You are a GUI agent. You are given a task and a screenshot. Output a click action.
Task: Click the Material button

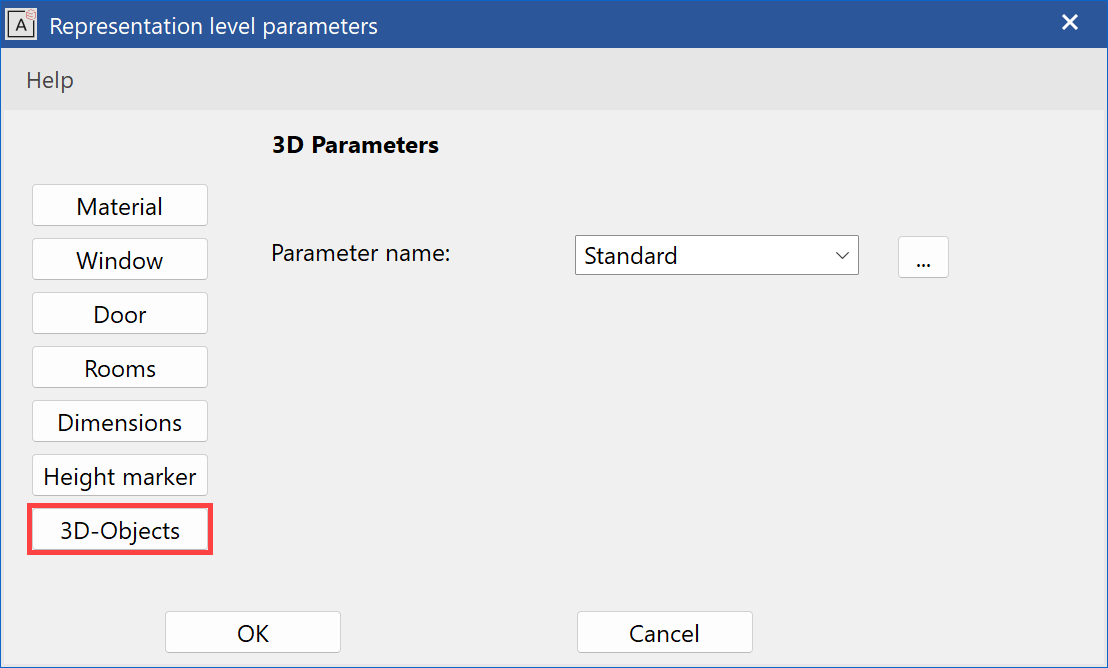click(x=119, y=206)
